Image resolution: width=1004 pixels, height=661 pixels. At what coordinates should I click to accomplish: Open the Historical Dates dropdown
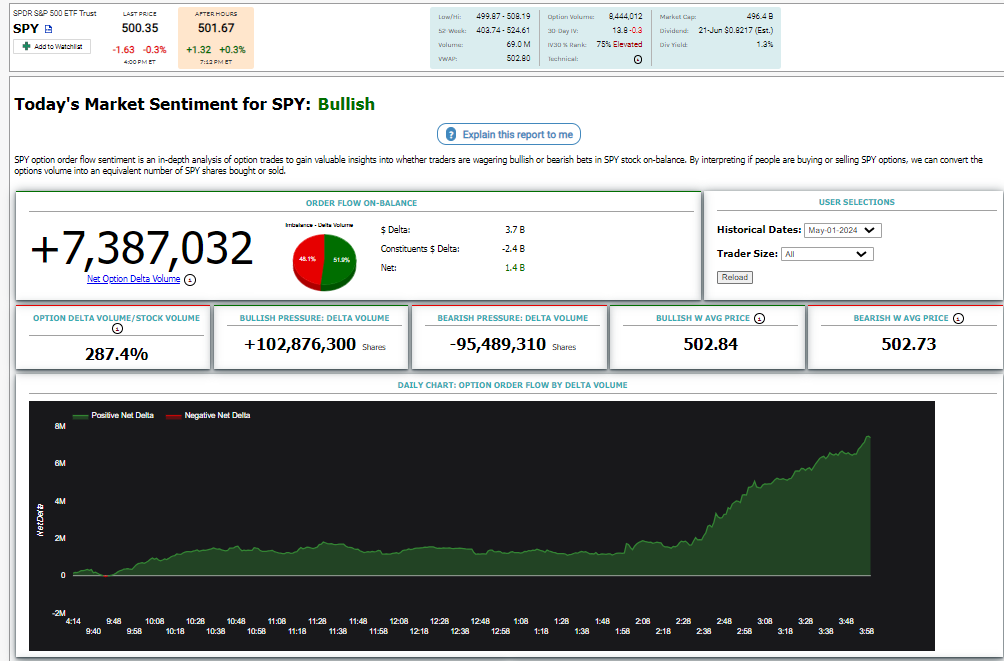tap(843, 230)
